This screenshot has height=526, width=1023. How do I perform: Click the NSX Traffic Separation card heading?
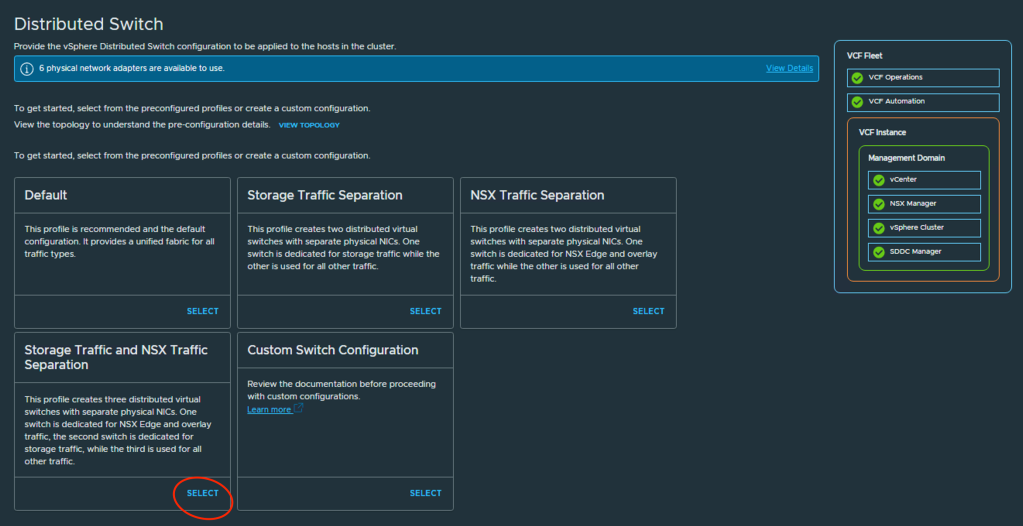pos(537,195)
